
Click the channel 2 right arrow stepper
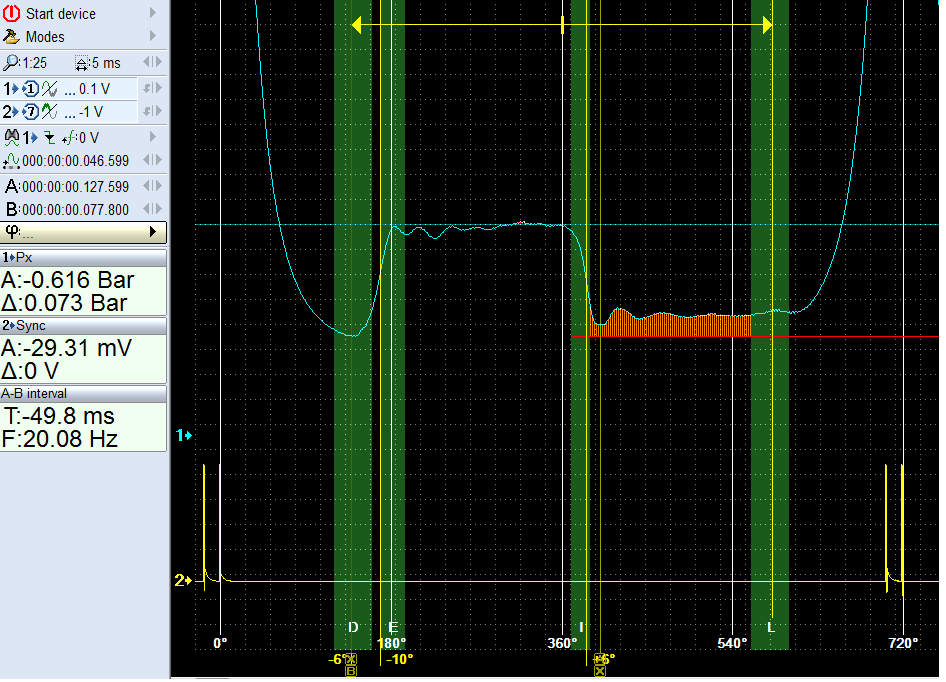point(158,111)
